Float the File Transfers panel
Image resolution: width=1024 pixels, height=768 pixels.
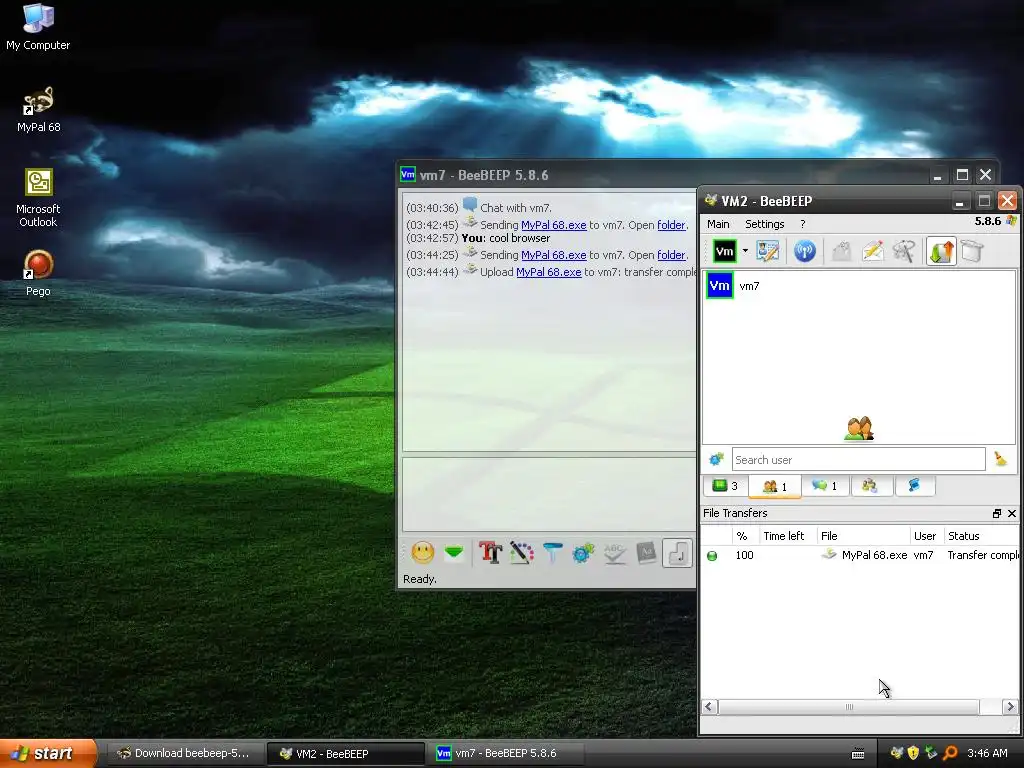(x=997, y=514)
